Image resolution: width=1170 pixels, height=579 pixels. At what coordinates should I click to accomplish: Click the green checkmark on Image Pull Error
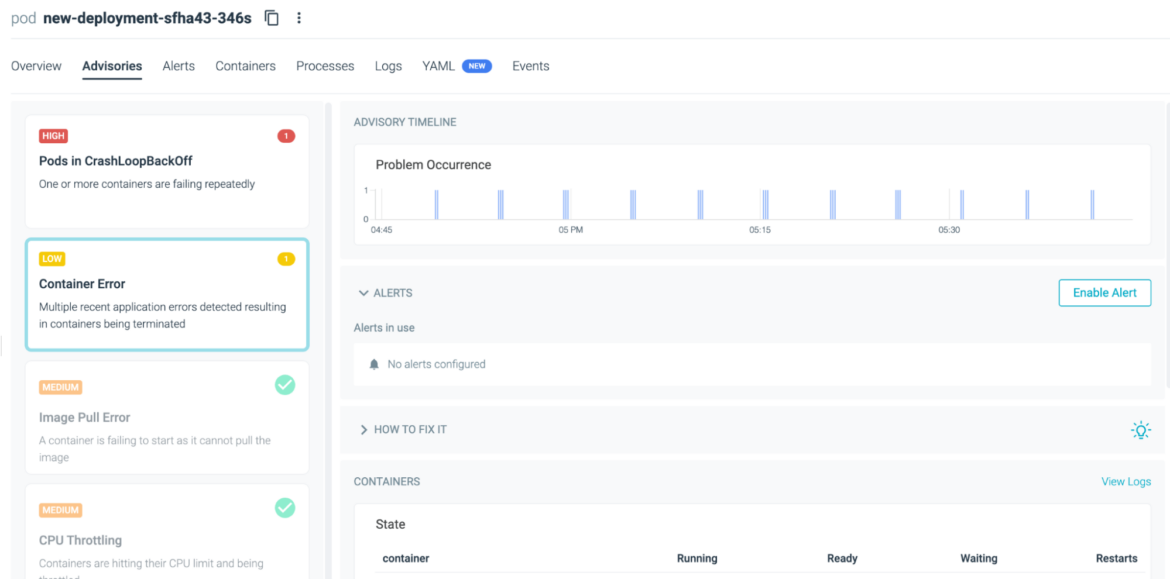(x=285, y=384)
